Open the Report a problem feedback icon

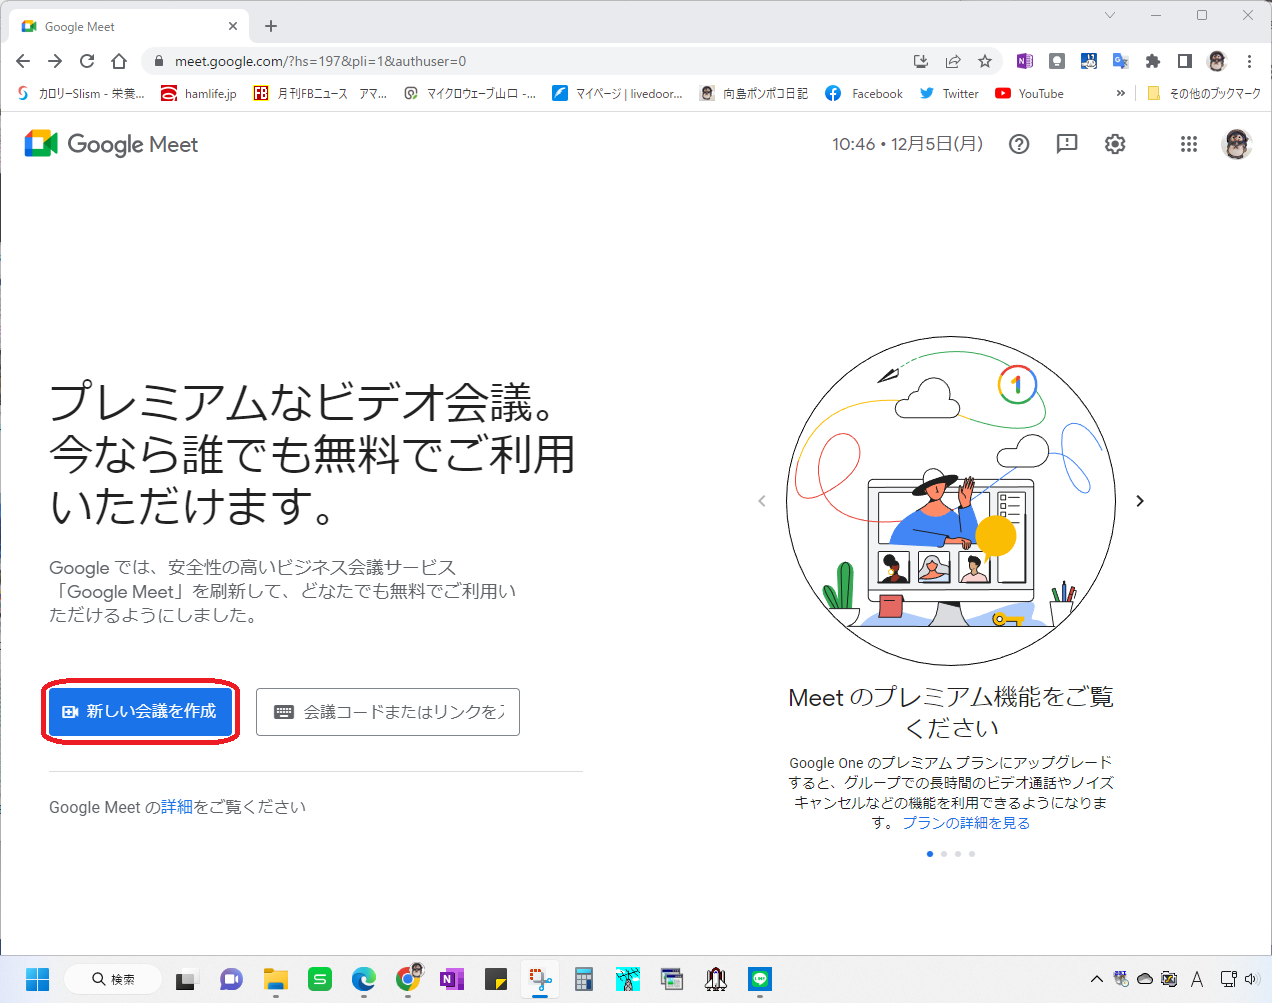coord(1067,144)
